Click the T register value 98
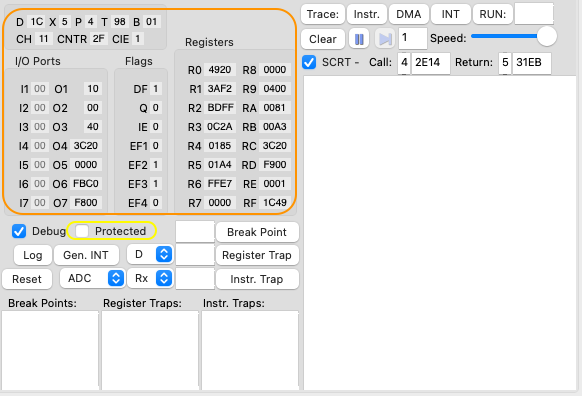Screen dimensions: 582x396 tap(120, 22)
